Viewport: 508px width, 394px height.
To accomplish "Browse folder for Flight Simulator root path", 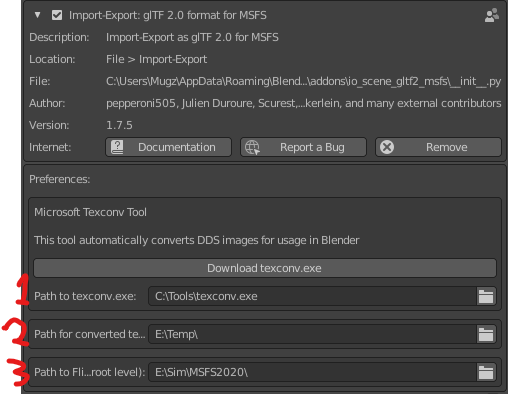I will 486,372.
